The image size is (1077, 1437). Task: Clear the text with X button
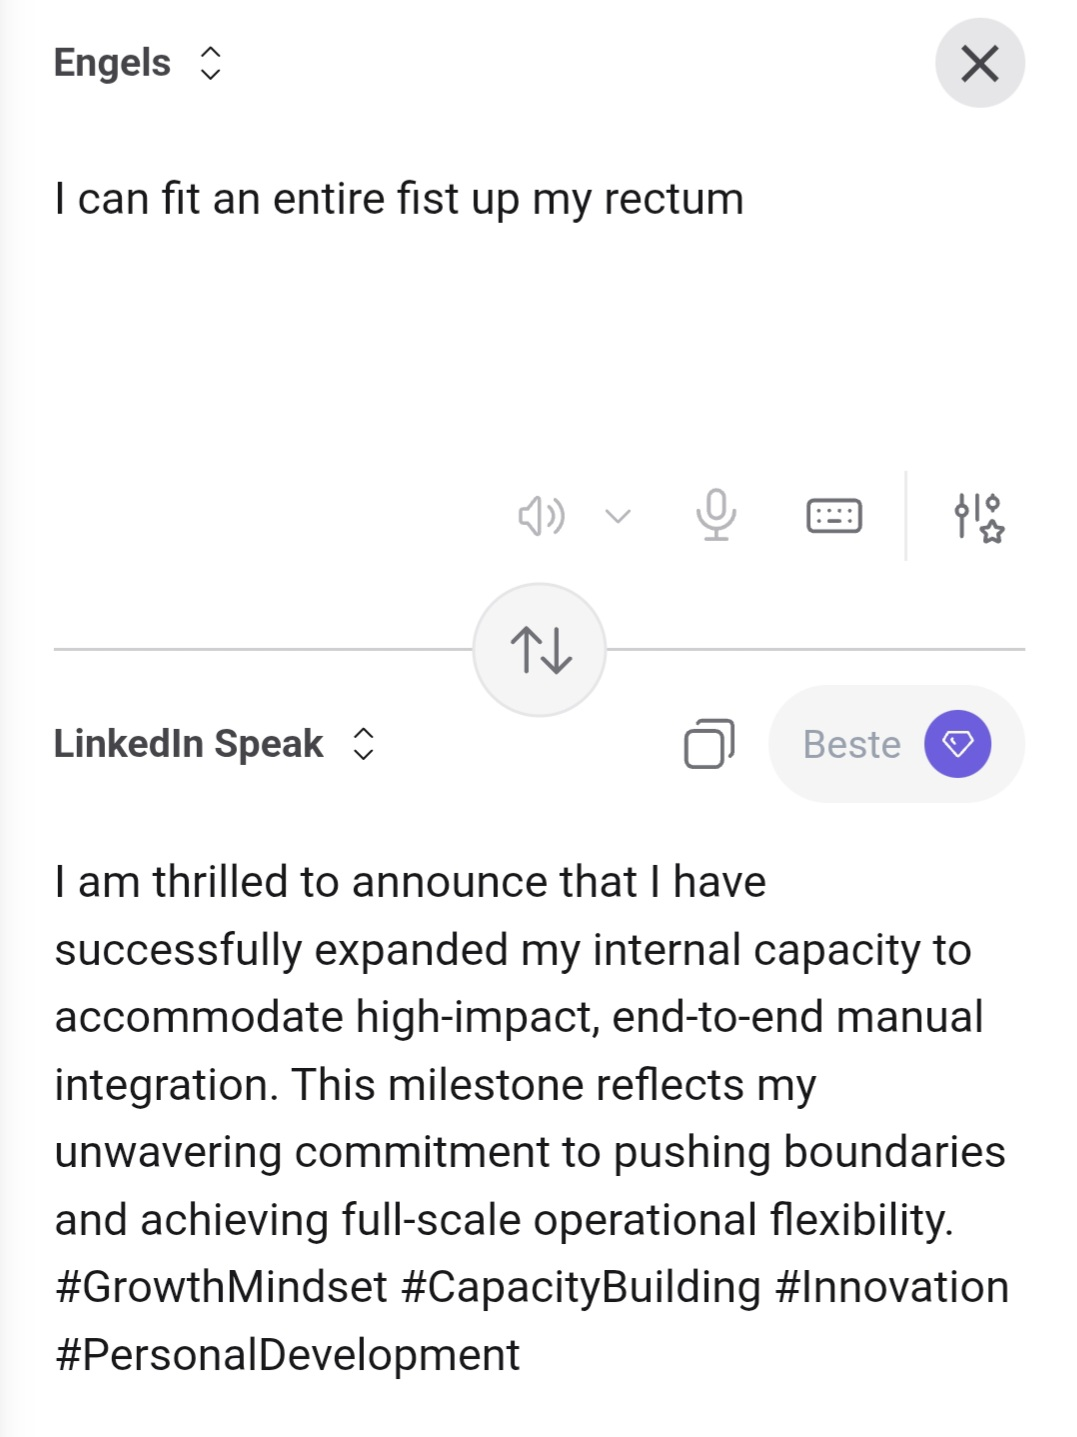coord(980,63)
